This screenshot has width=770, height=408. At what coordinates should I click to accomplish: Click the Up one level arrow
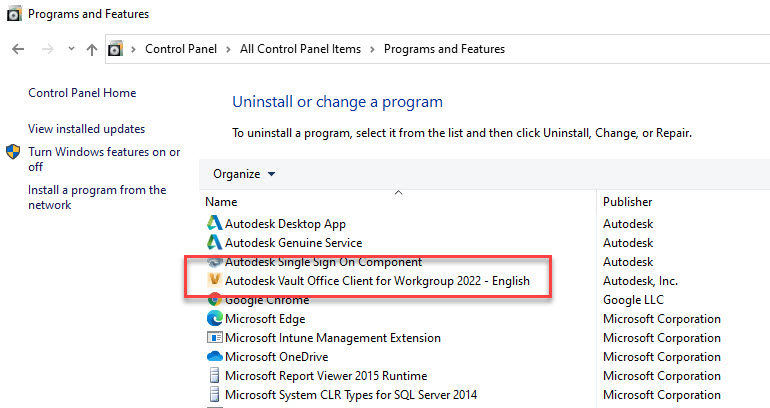pyautogui.click(x=92, y=49)
